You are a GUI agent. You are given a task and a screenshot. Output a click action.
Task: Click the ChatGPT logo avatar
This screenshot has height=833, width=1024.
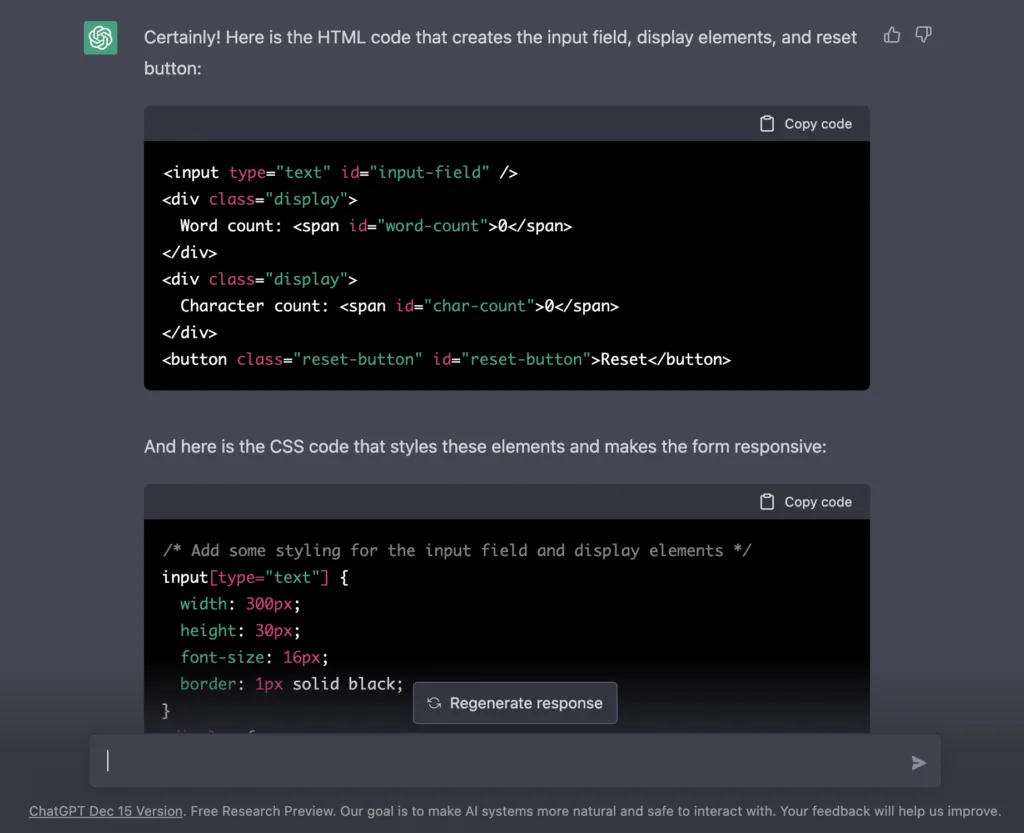click(101, 37)
